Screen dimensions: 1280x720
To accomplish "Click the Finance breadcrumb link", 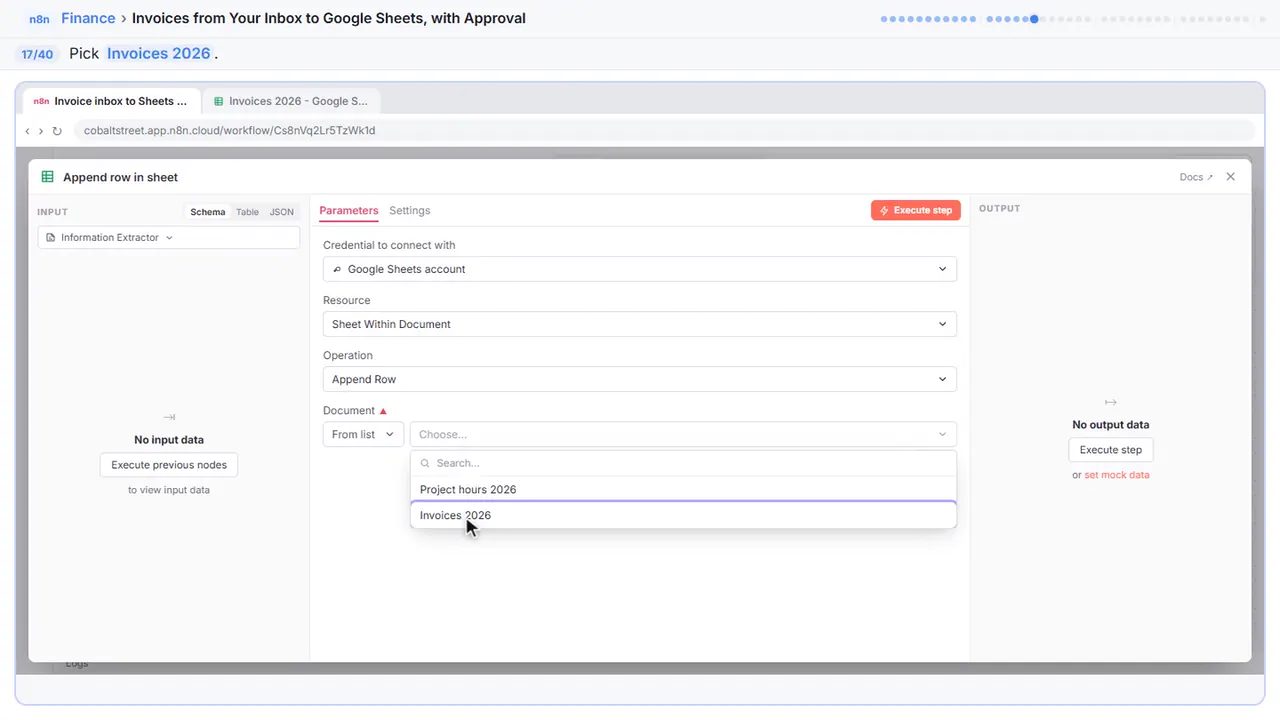I will click(x=88, y=18).
